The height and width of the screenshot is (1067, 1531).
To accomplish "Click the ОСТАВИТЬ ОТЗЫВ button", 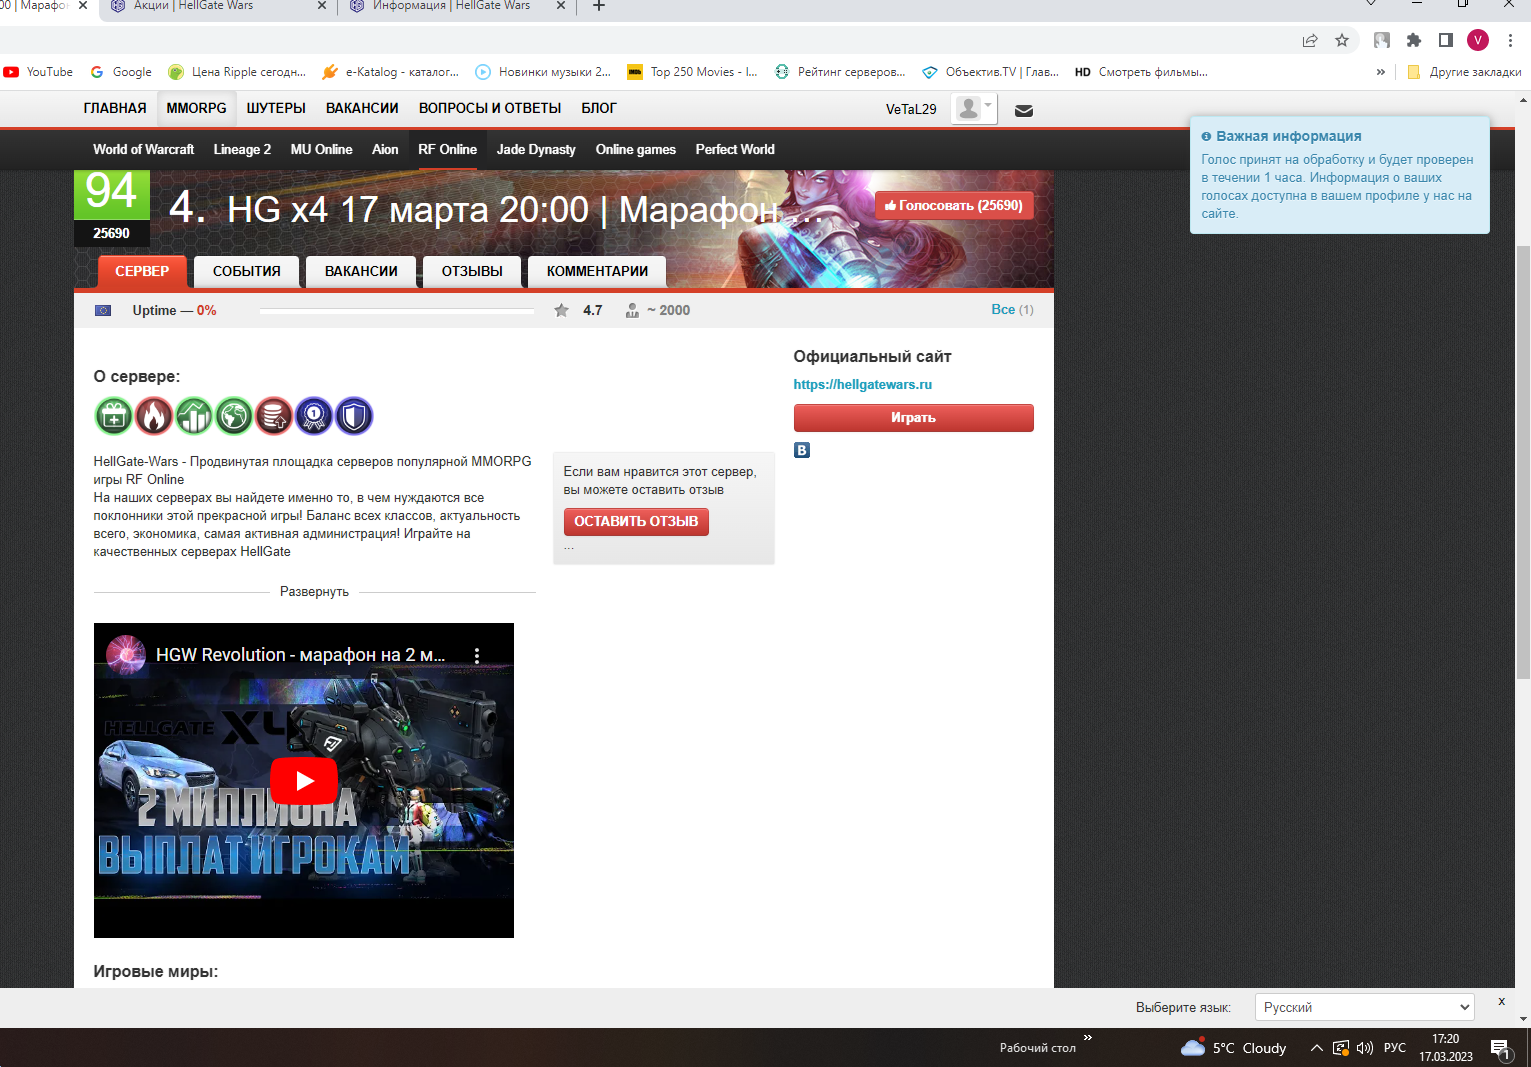I will pos(636,521).
